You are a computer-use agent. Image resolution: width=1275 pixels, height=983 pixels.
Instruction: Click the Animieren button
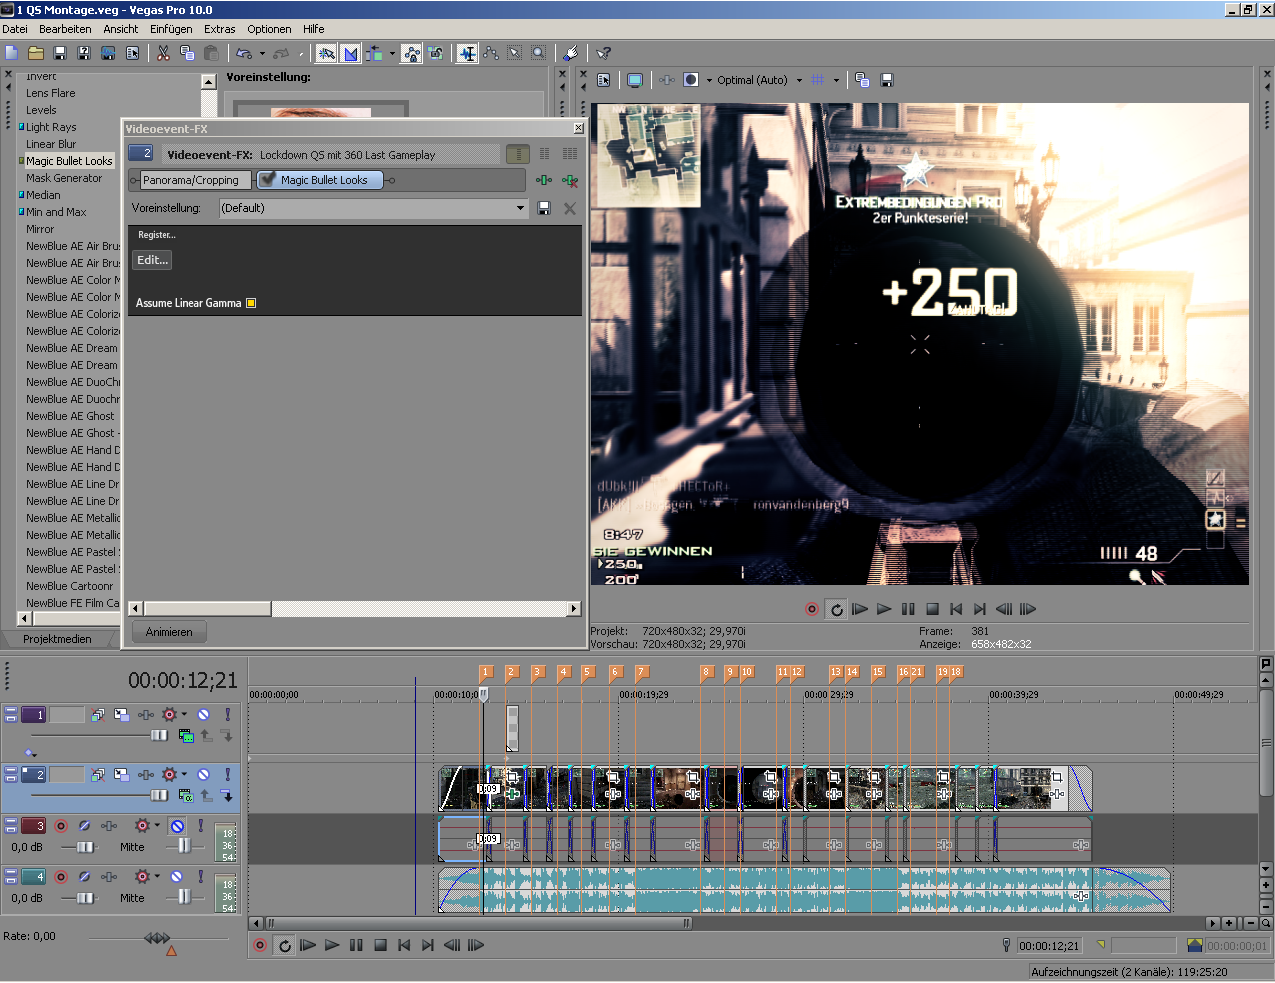coord(169,632)
